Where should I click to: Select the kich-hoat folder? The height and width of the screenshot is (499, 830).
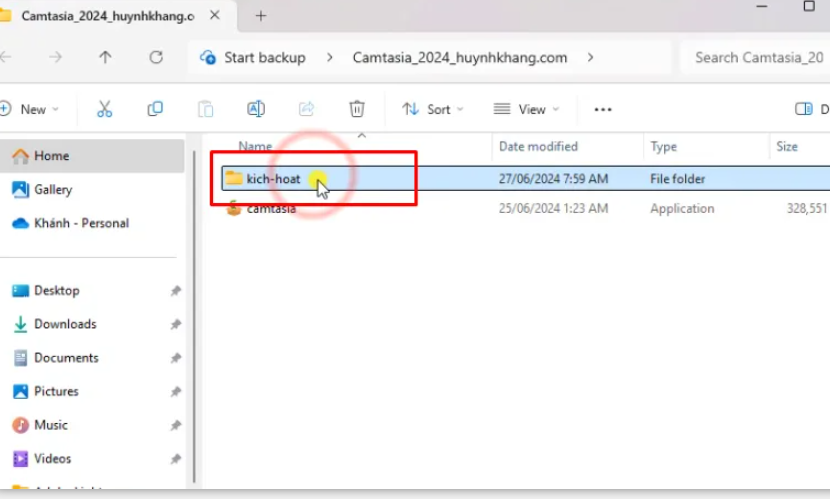(x=273, y=179)
